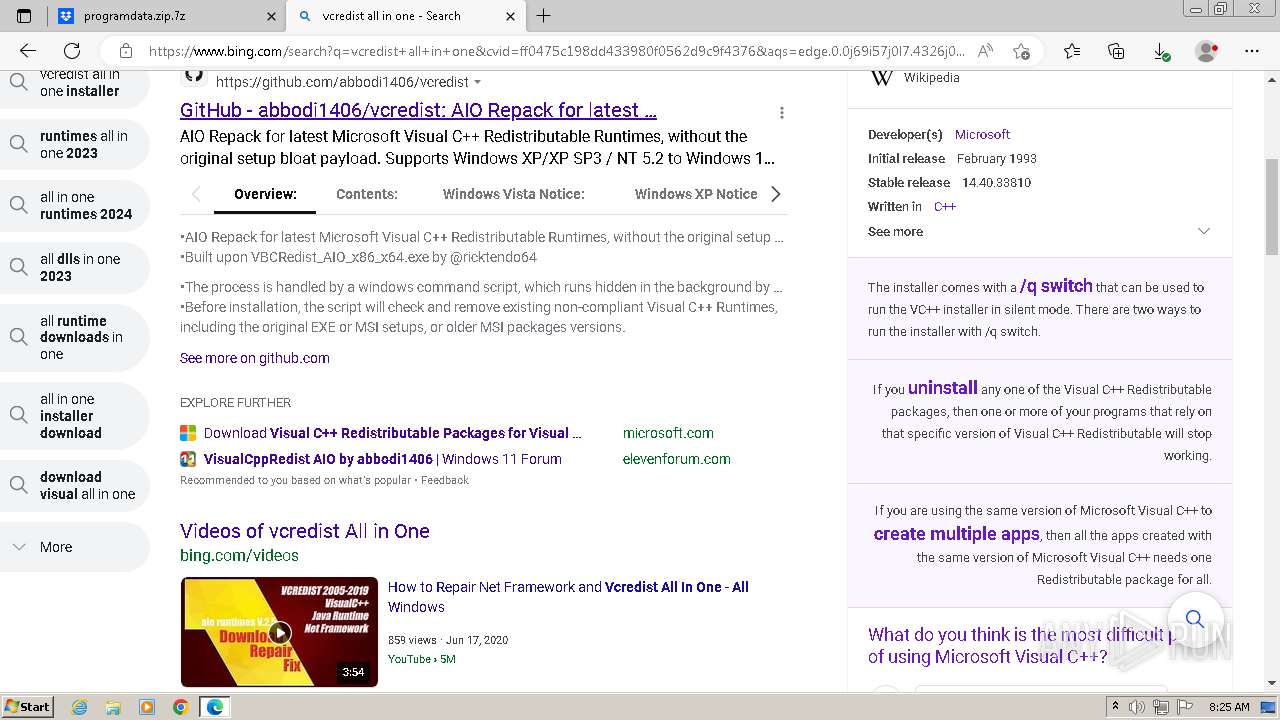Click the address bar URL field

click(556, 51)
